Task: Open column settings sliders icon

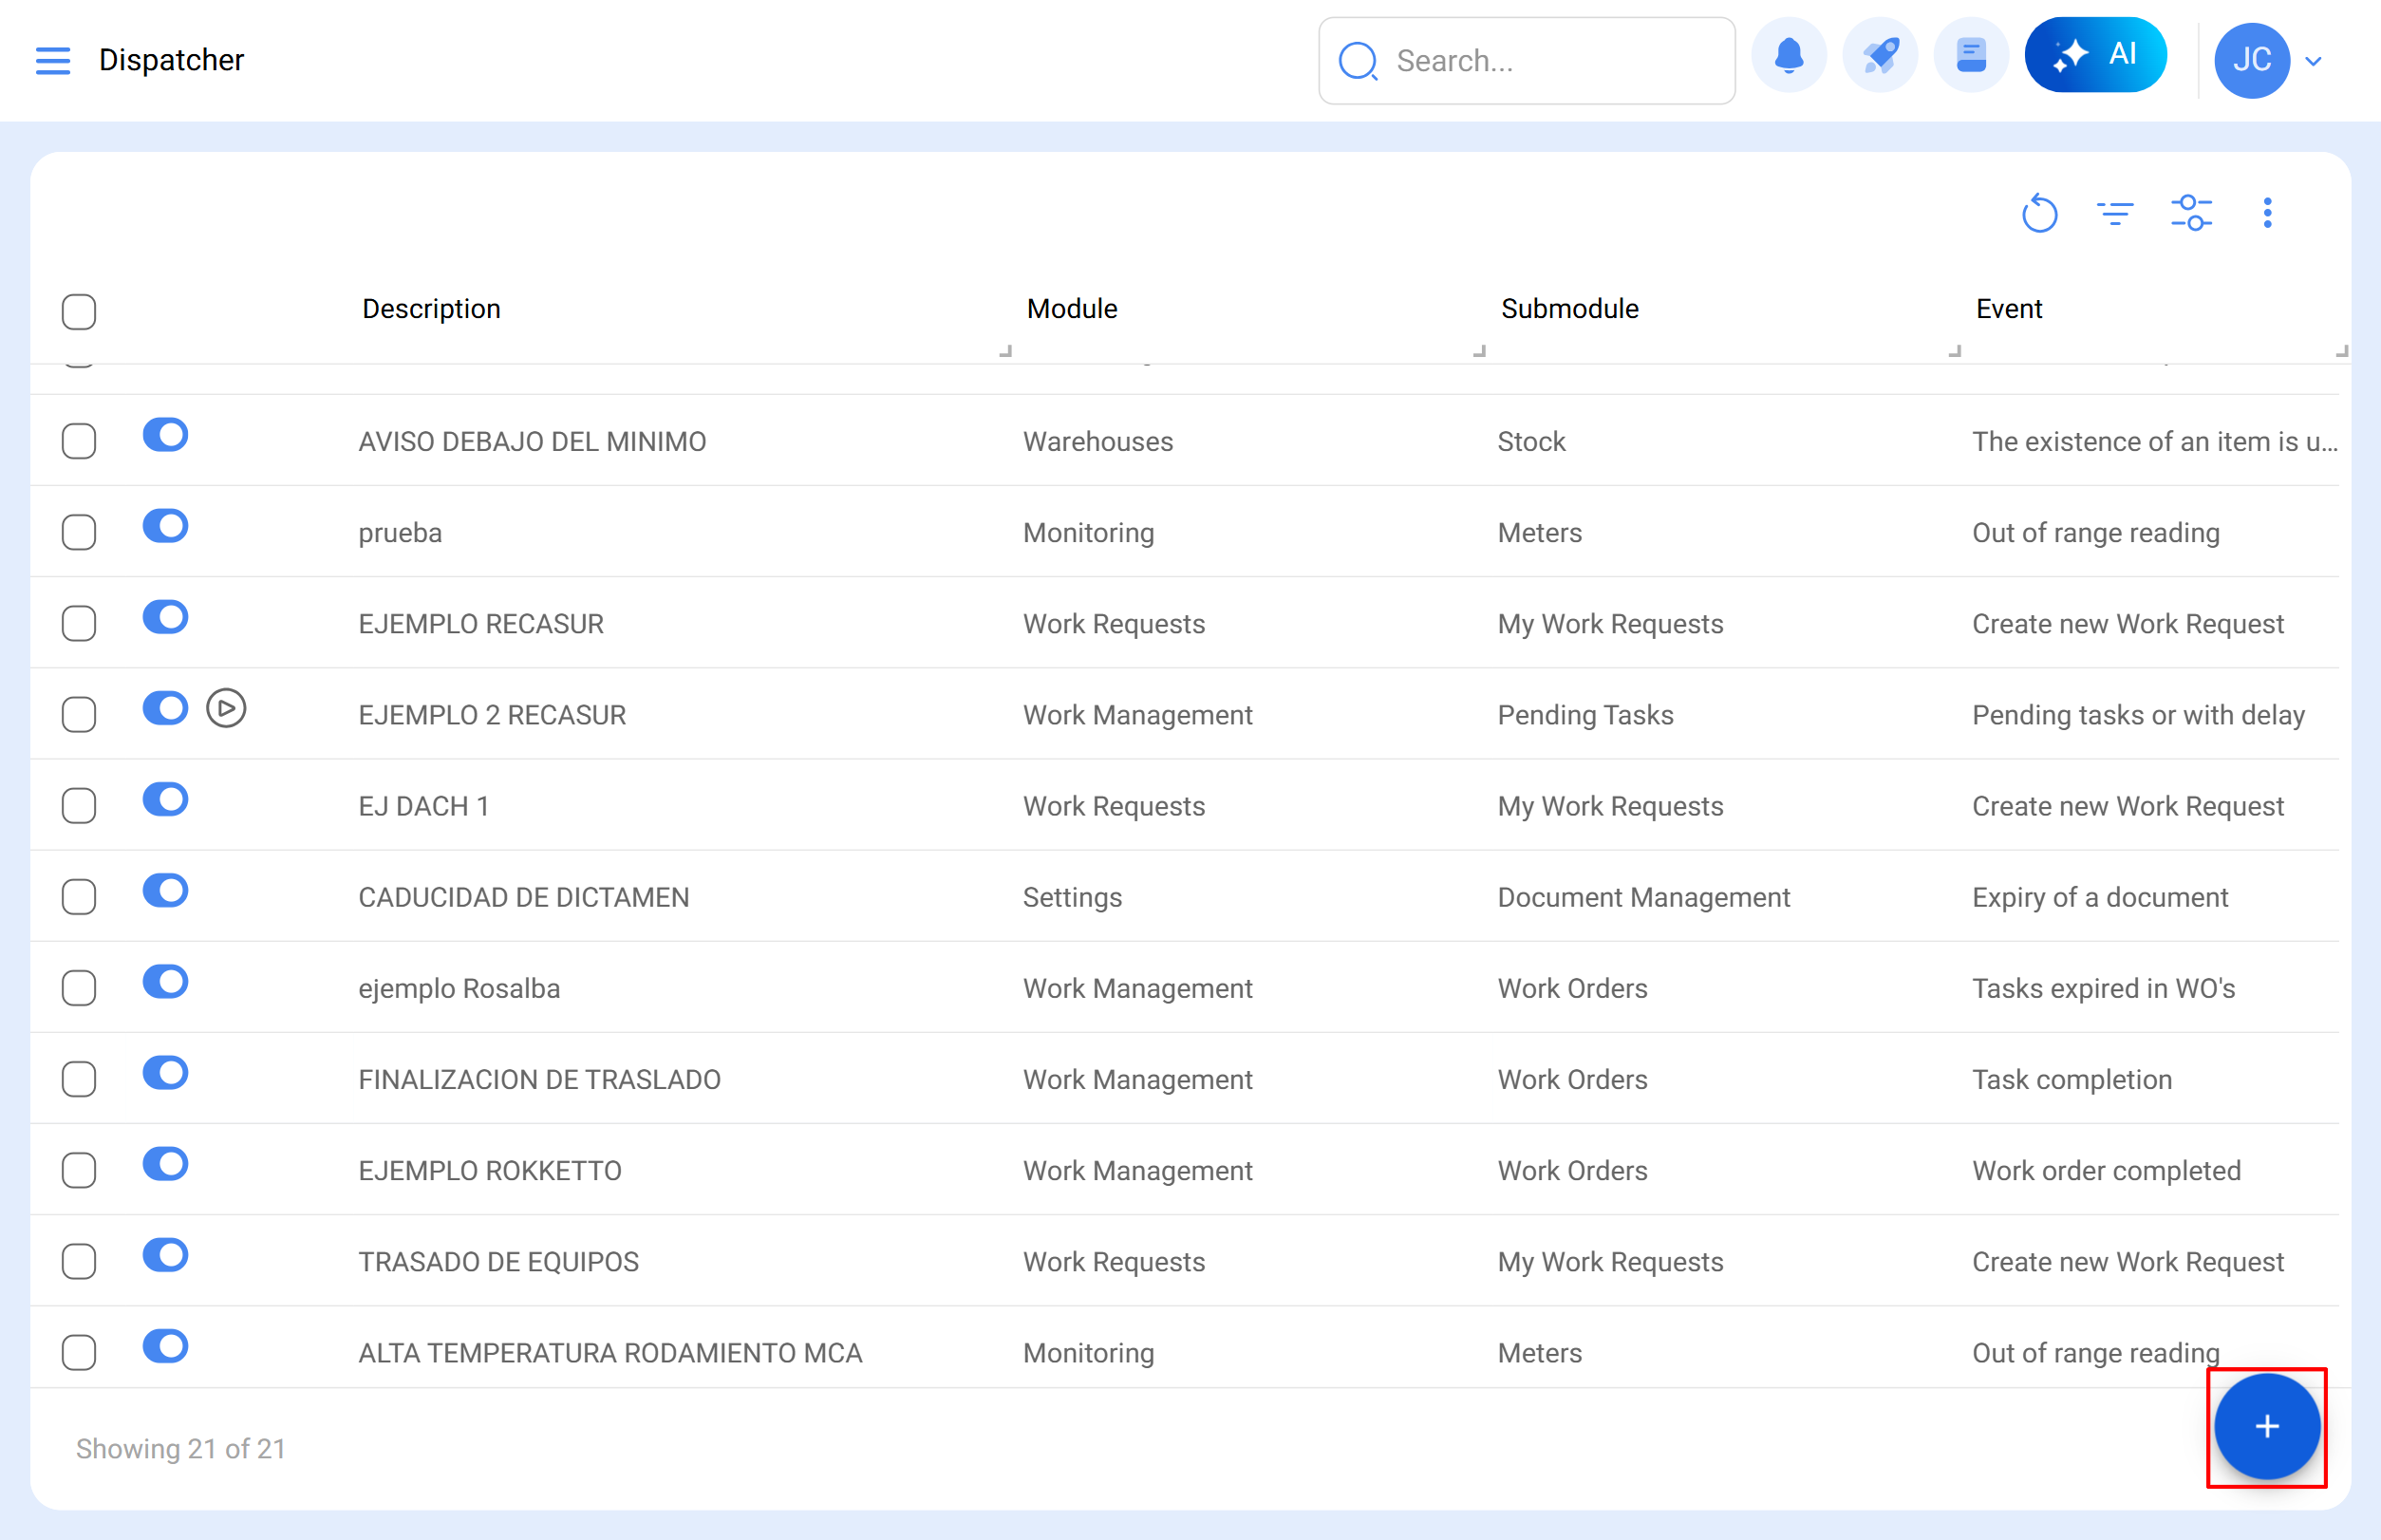Action: (x=2190, y=213)
